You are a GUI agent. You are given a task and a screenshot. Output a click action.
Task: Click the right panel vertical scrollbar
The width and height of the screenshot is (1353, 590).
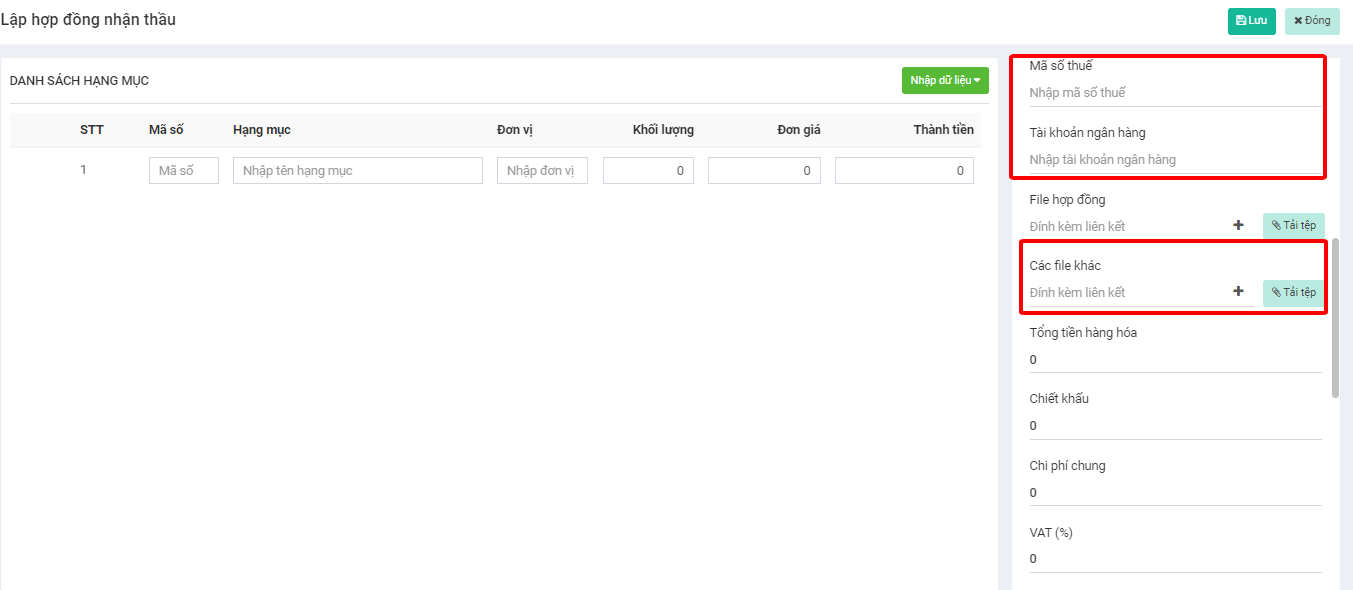(1335, 318)
